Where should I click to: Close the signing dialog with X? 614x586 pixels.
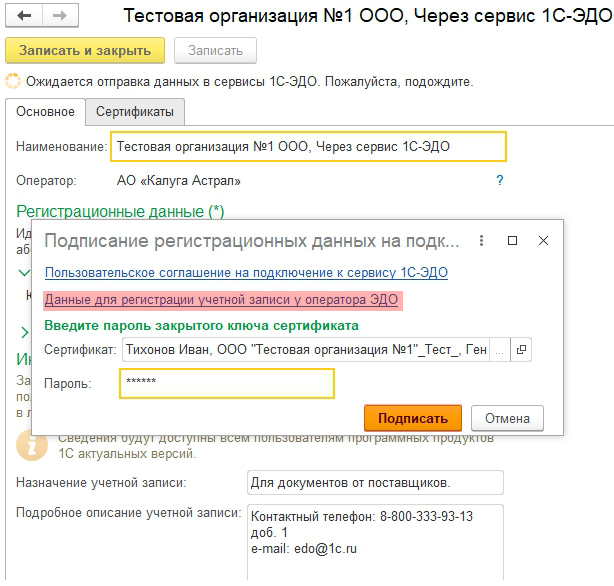point(543,241)
